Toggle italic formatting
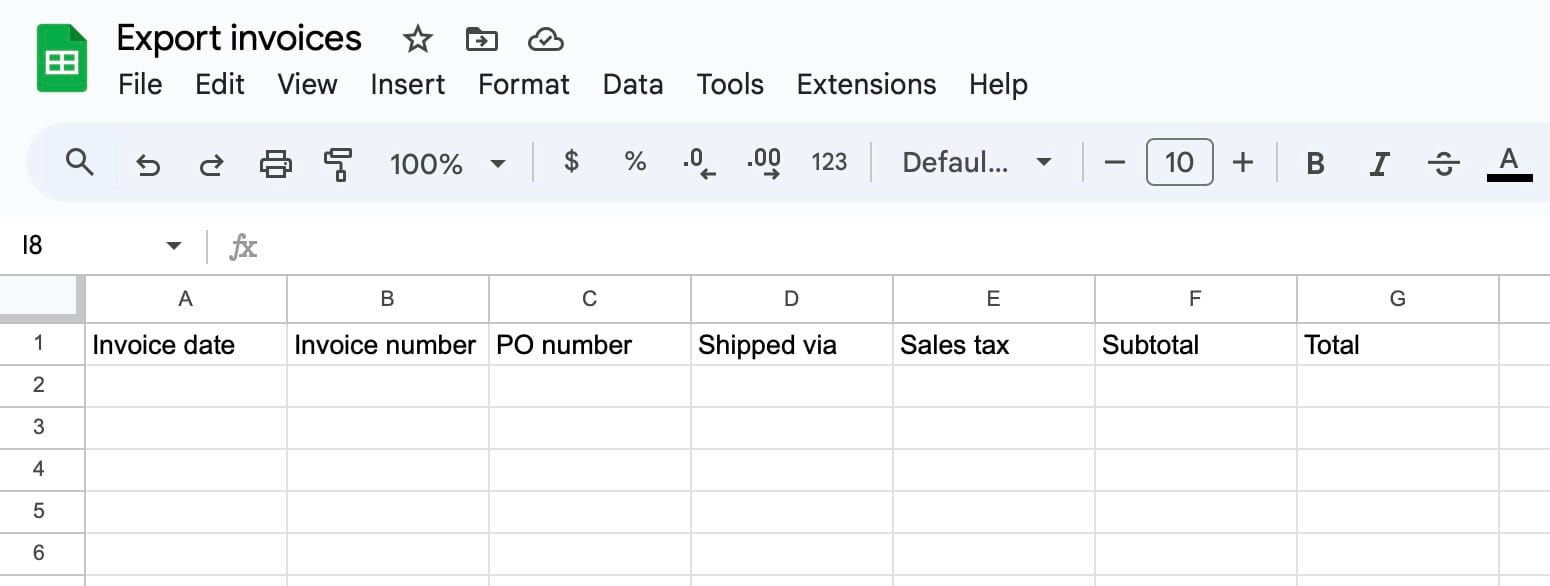This screenshot has height=586, width=1550. [x=1380, y=163]
